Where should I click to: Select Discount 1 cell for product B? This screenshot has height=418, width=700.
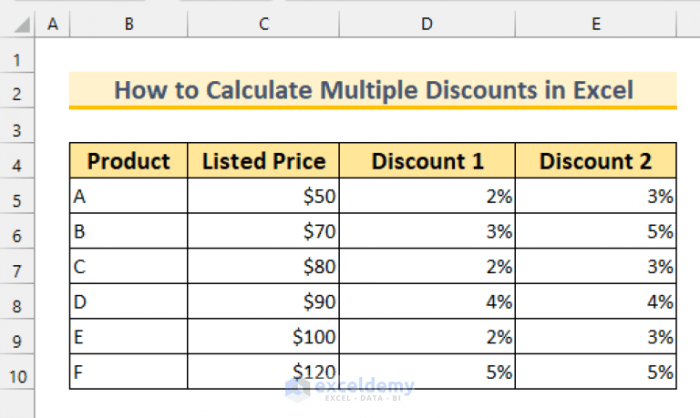pos(427,233)
